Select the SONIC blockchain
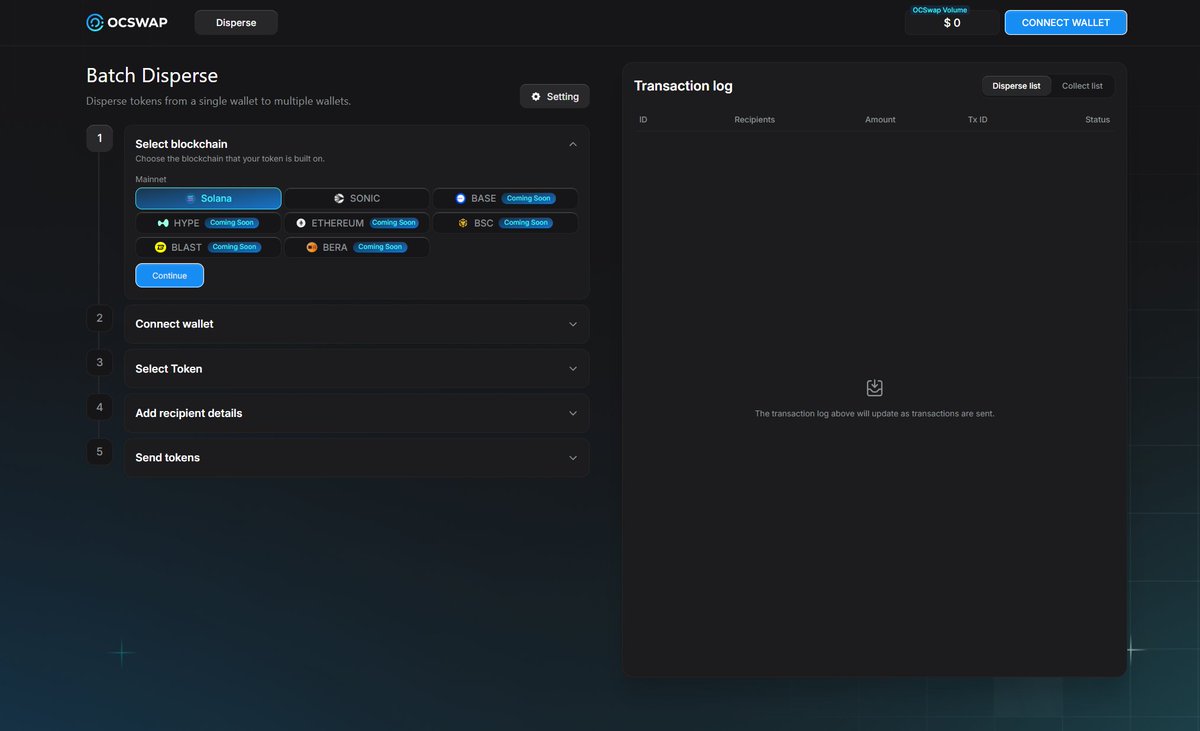This screenshot has width=1200, height=731. click(x=357, y=198)
